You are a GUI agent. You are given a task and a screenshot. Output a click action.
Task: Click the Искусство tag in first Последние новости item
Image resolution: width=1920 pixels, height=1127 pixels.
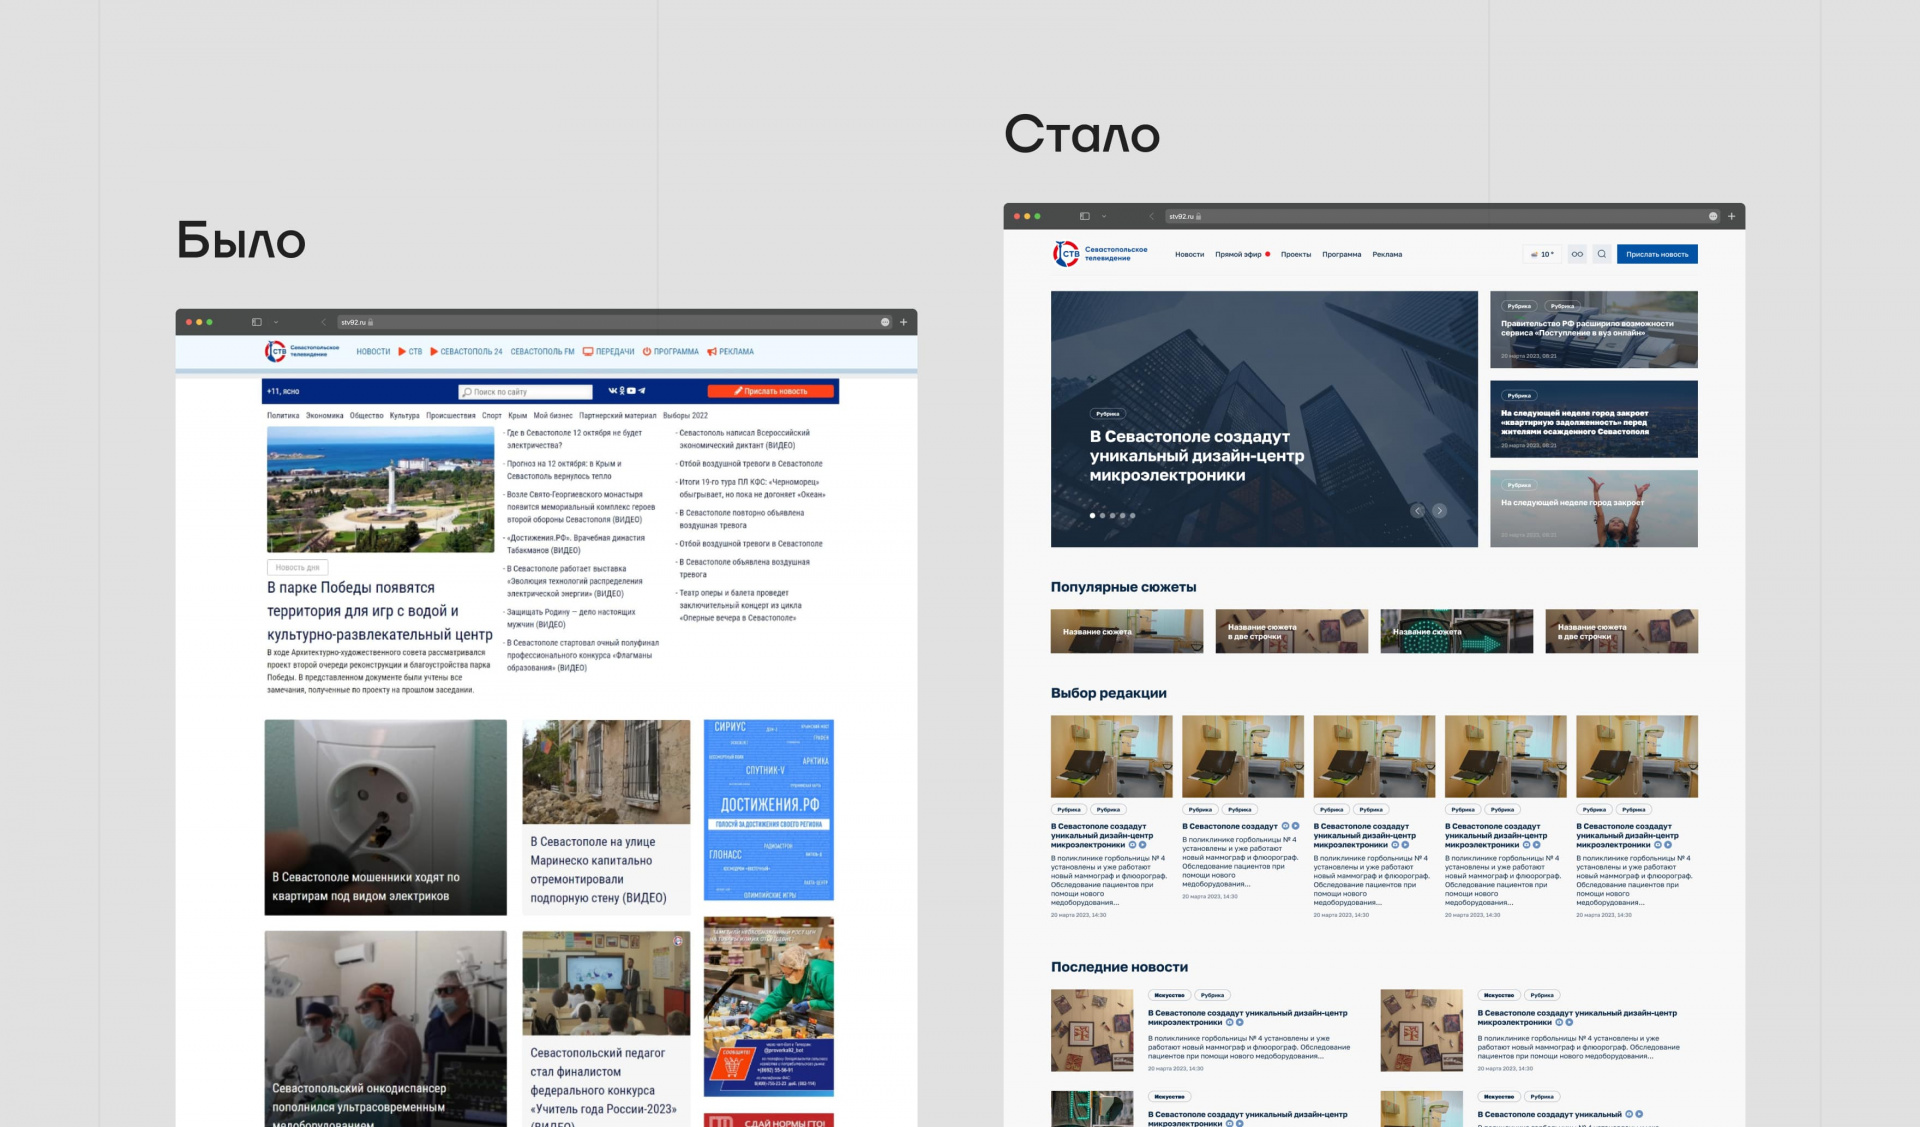click(x=1169, y=995)
